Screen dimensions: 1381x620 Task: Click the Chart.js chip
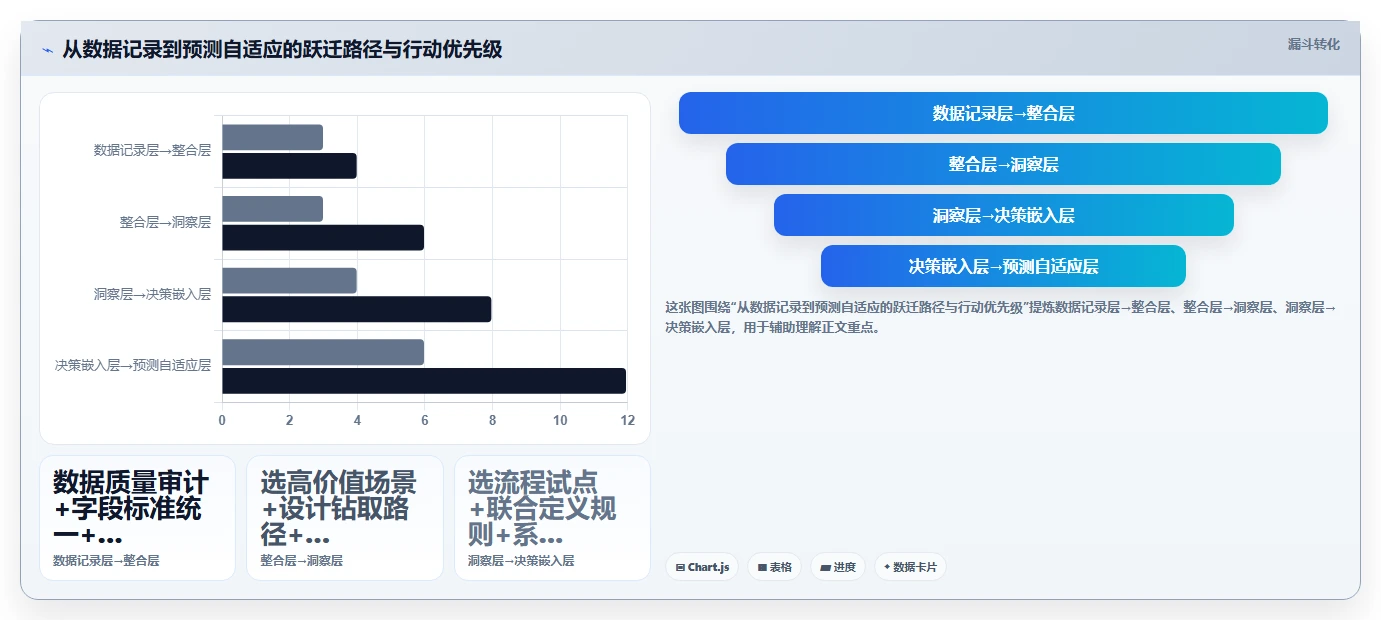tap(702, 567)
